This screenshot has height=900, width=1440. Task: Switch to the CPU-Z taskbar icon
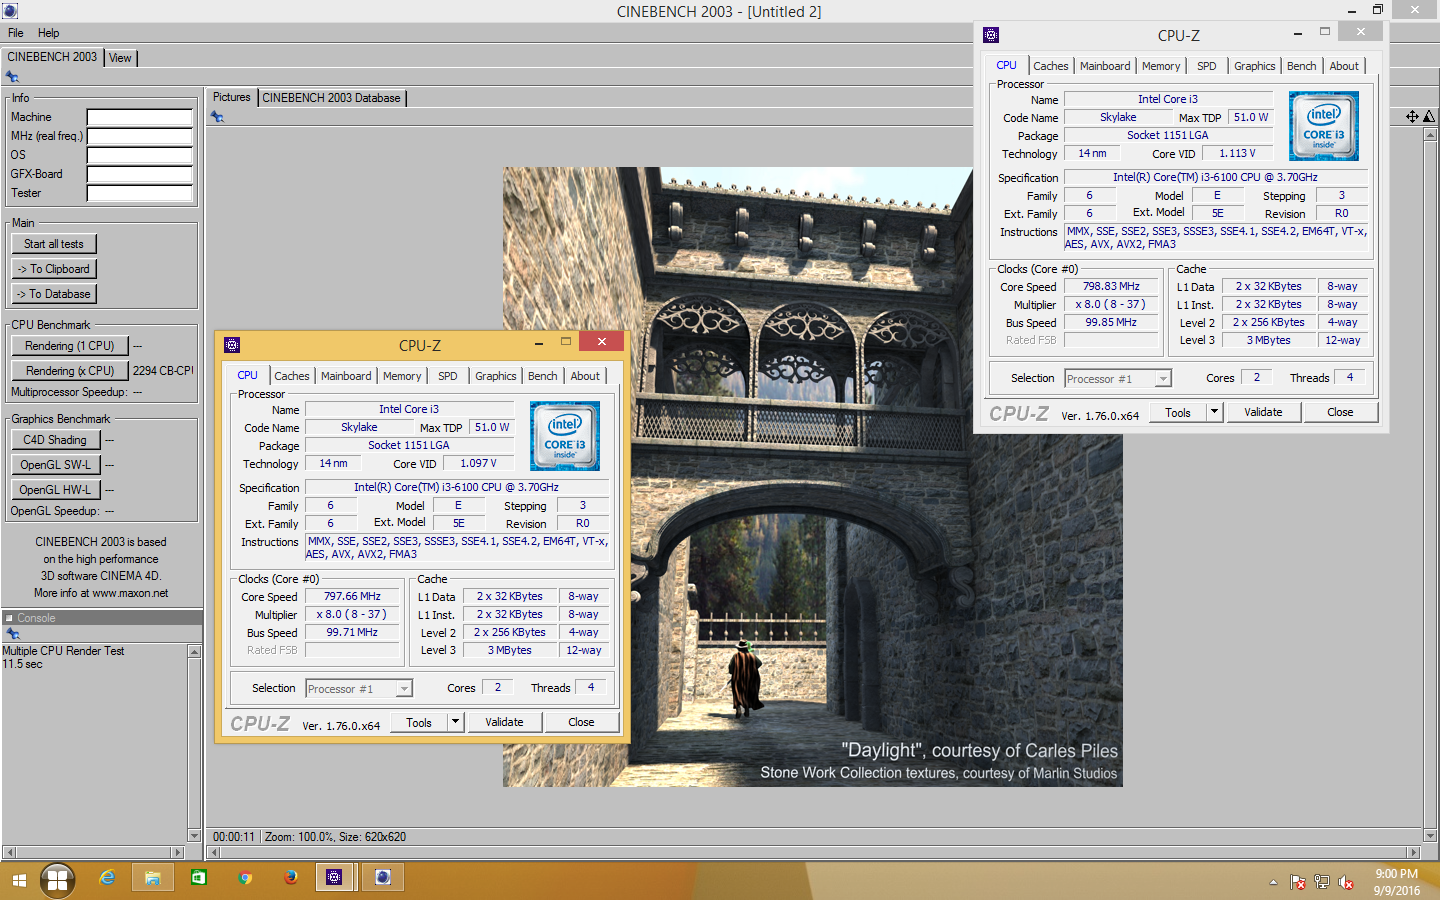pos(334,878)
